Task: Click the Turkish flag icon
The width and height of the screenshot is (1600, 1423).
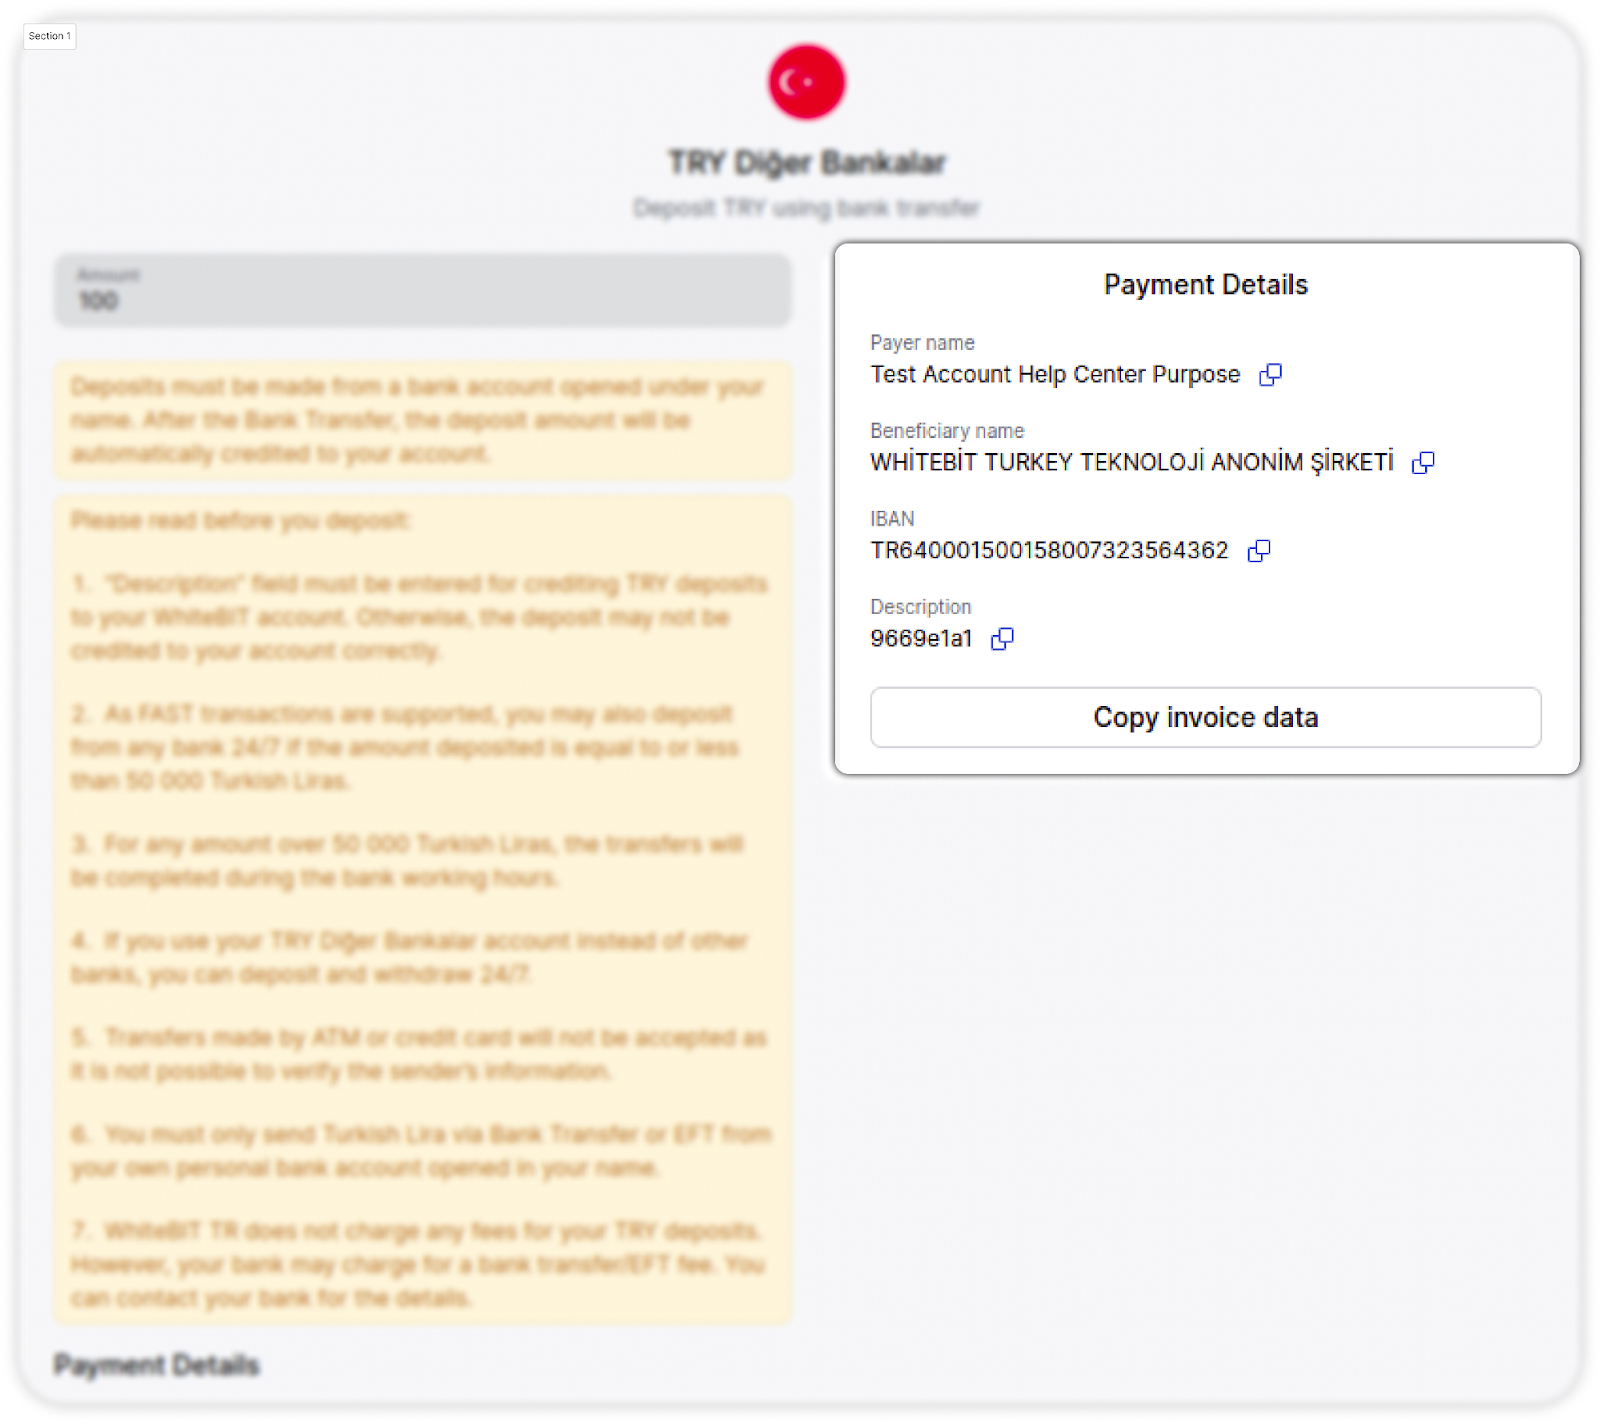Action: pyautogui.click(x=806, y=82)
